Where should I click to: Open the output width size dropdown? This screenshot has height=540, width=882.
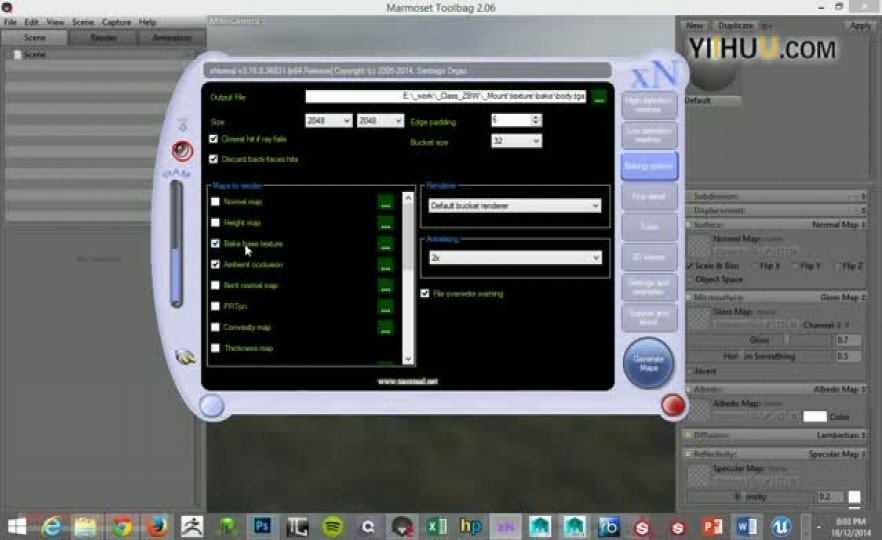click(x=328, y=121)
